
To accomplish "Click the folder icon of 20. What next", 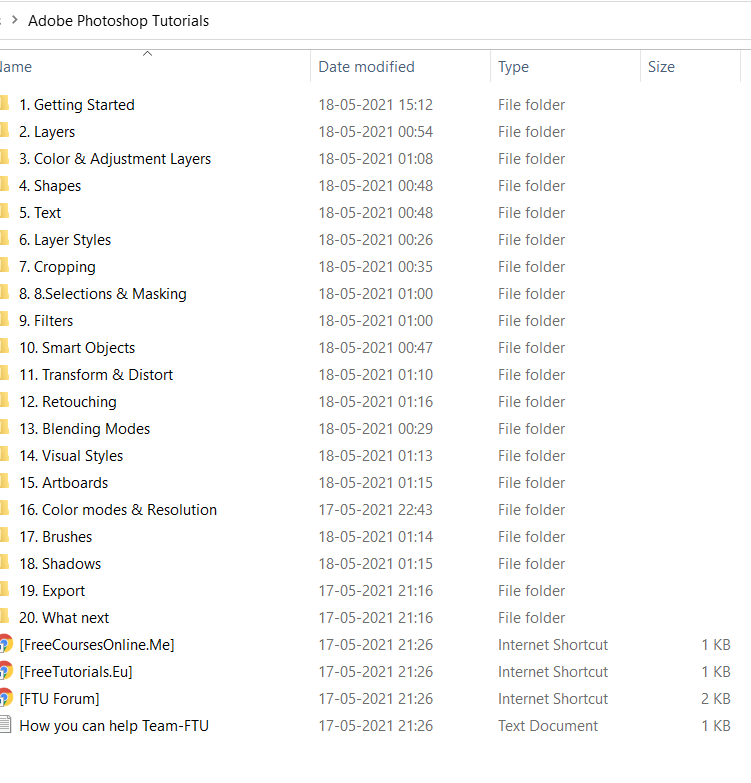I will tap(4, 616).
